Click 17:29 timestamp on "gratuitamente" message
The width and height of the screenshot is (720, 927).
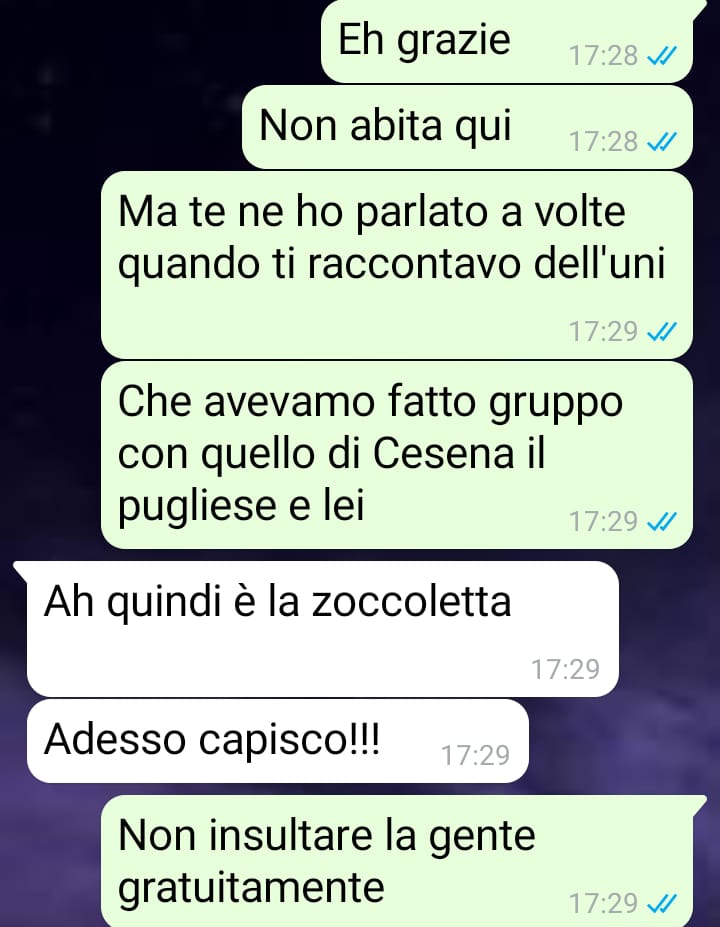coord(604,903)
